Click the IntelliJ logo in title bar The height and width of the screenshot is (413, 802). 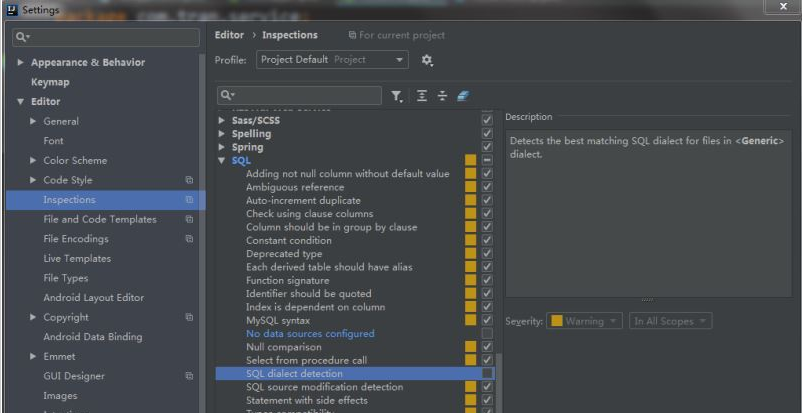(x=13, y=10)
